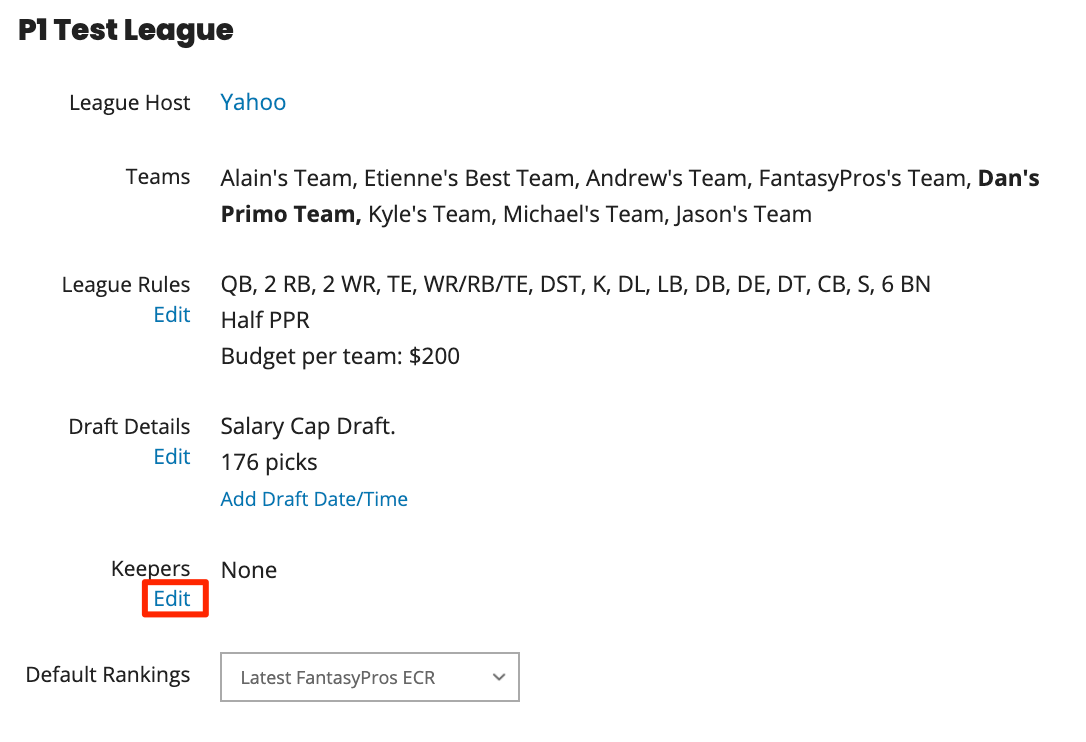
Task: Click Alain's Team in the teams list
Action: [286, 178]
